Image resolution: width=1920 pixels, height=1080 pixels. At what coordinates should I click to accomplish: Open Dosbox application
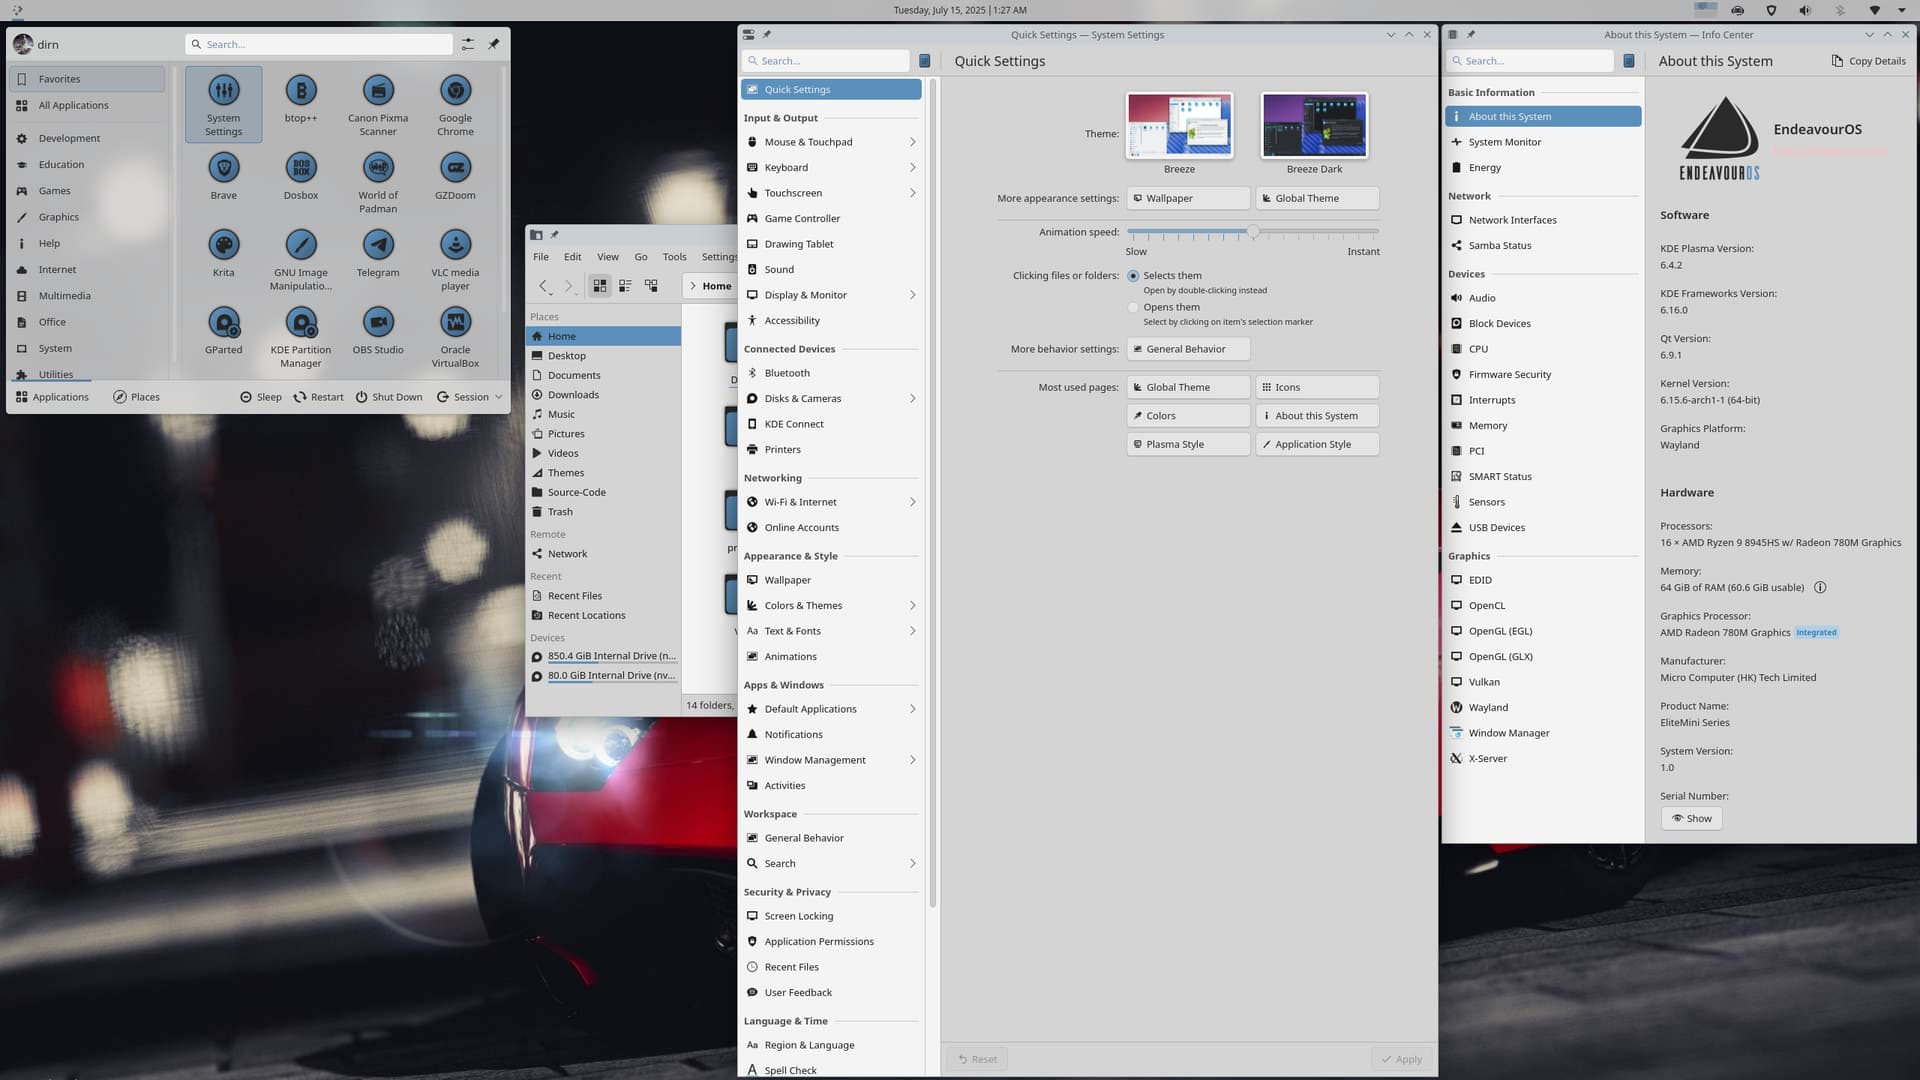pos(301,176)
